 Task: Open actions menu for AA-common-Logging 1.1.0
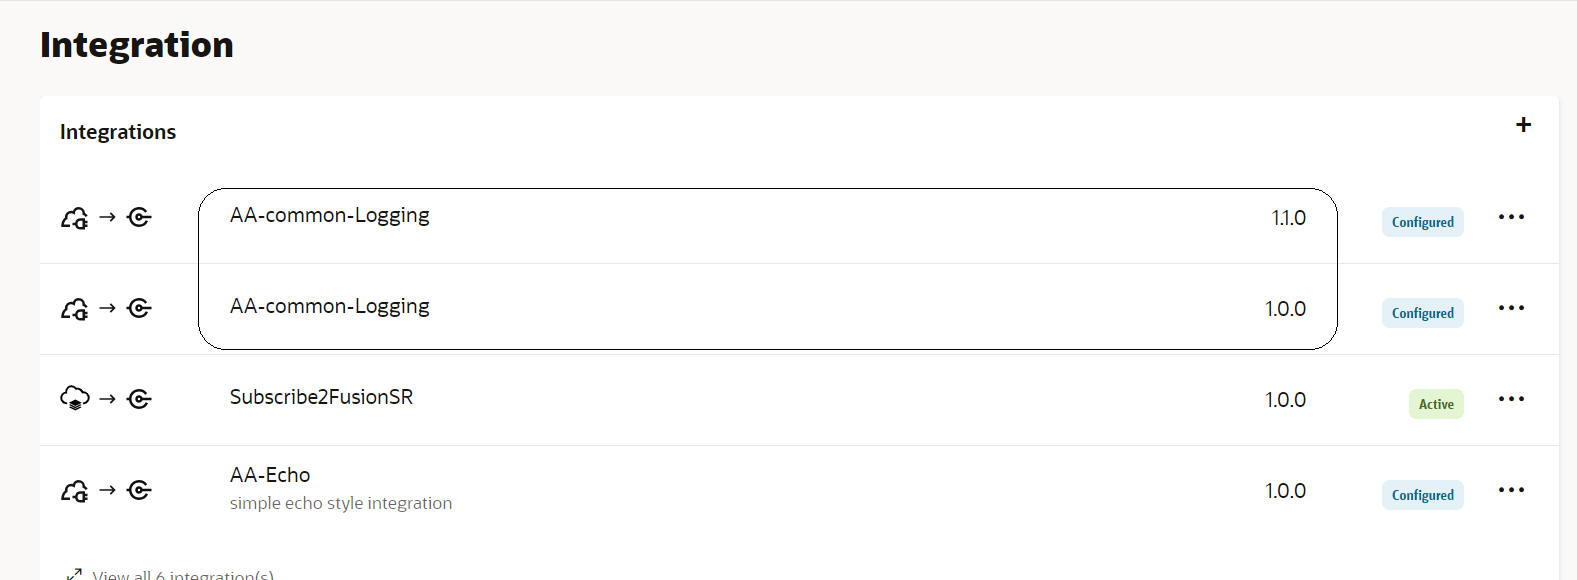point(1511,217)
